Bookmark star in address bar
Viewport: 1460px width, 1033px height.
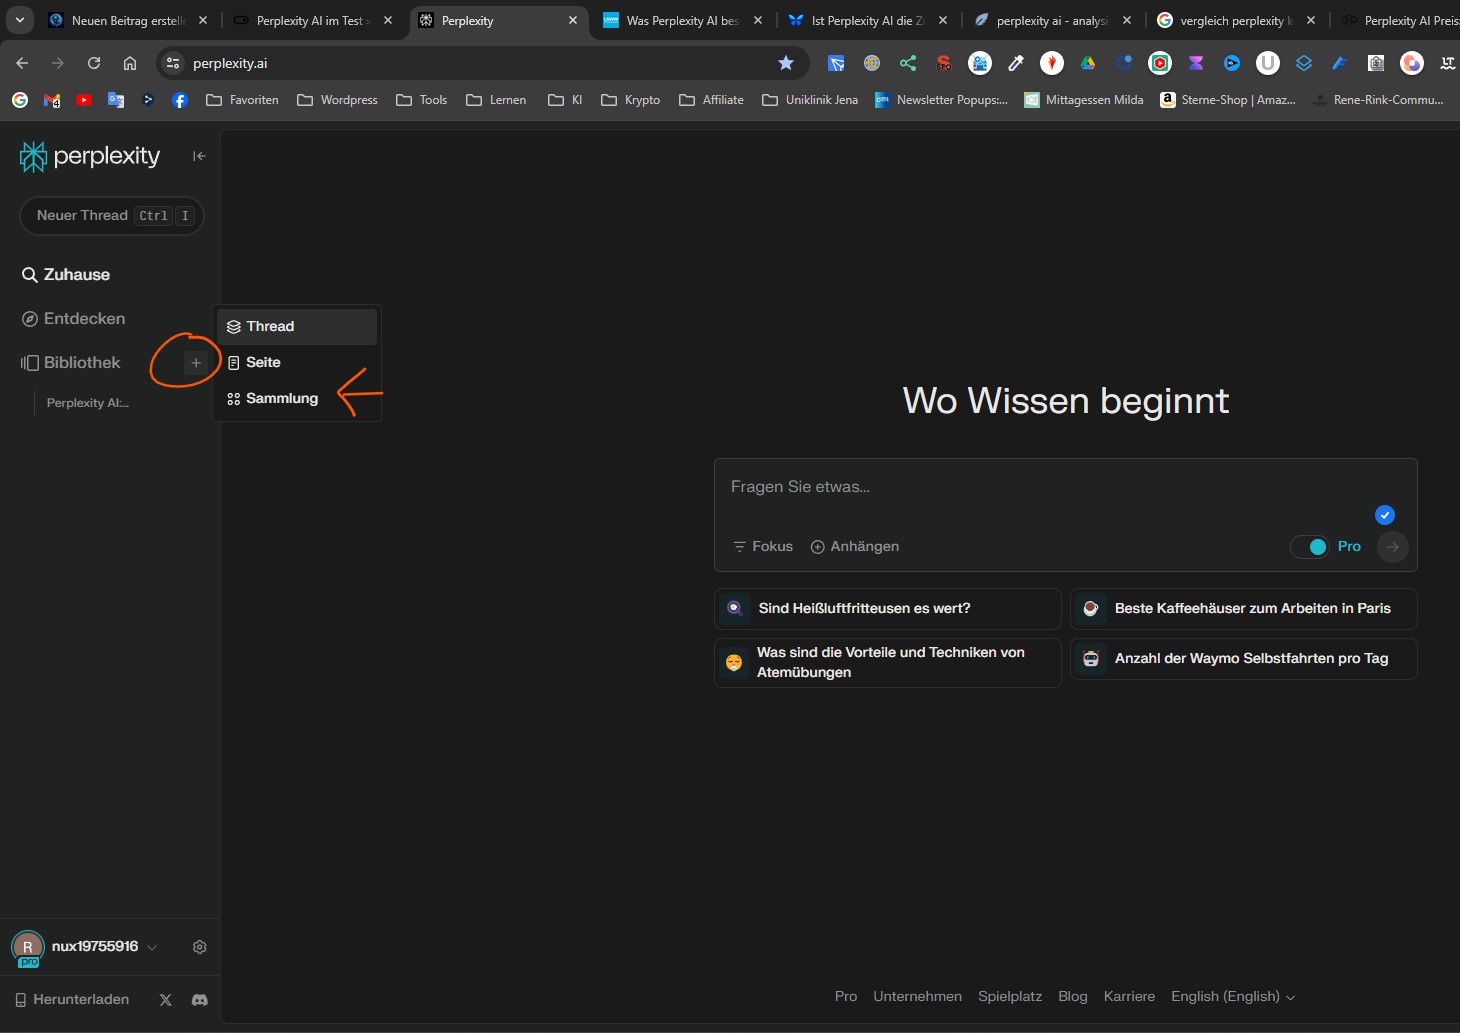[786, 63]
